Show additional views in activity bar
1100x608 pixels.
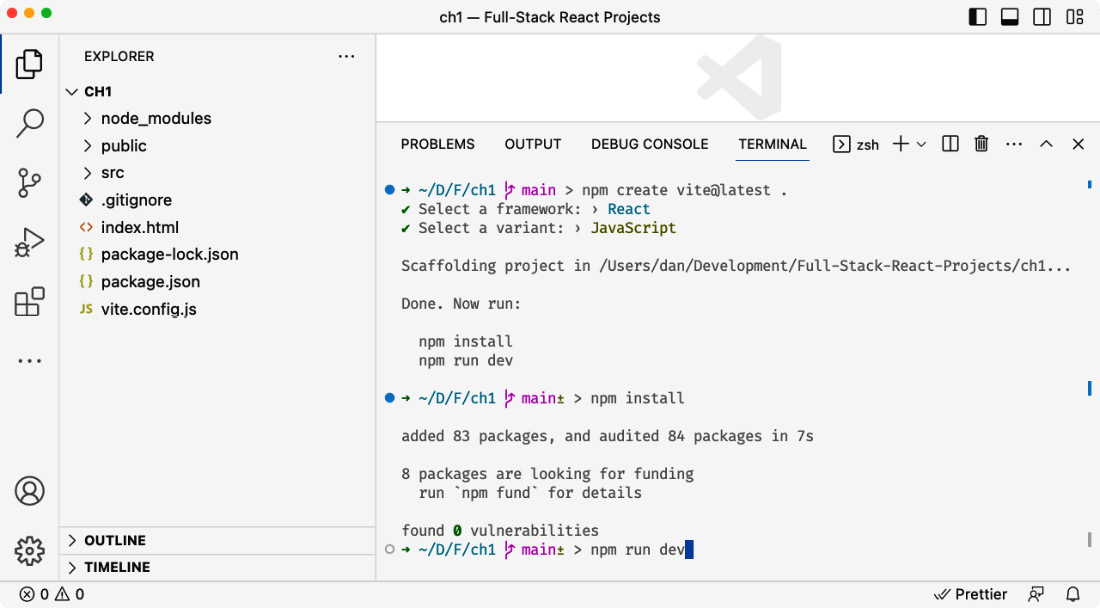coord(29,361)
